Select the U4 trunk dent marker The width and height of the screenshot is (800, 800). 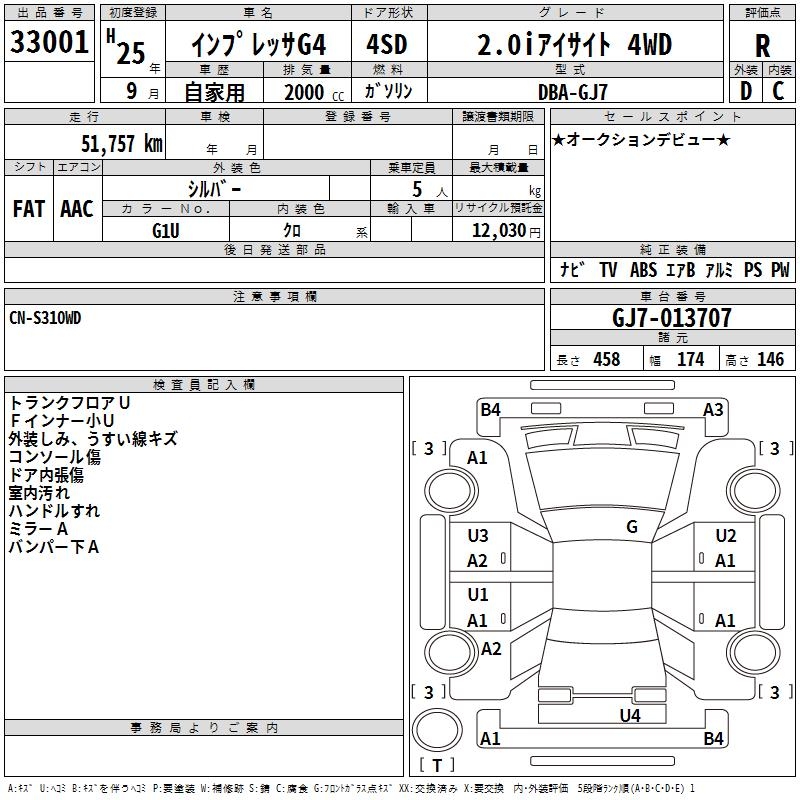click(630, 715)
